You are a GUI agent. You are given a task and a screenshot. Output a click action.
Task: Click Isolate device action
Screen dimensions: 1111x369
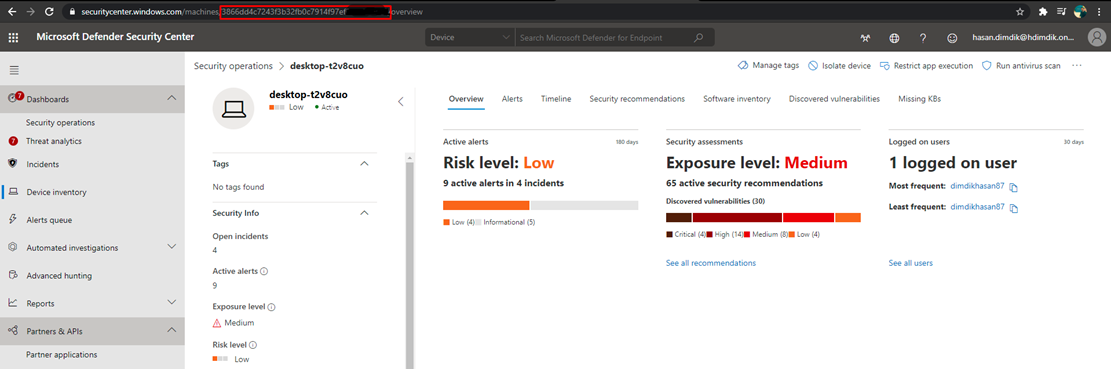(x=840, y=65)
